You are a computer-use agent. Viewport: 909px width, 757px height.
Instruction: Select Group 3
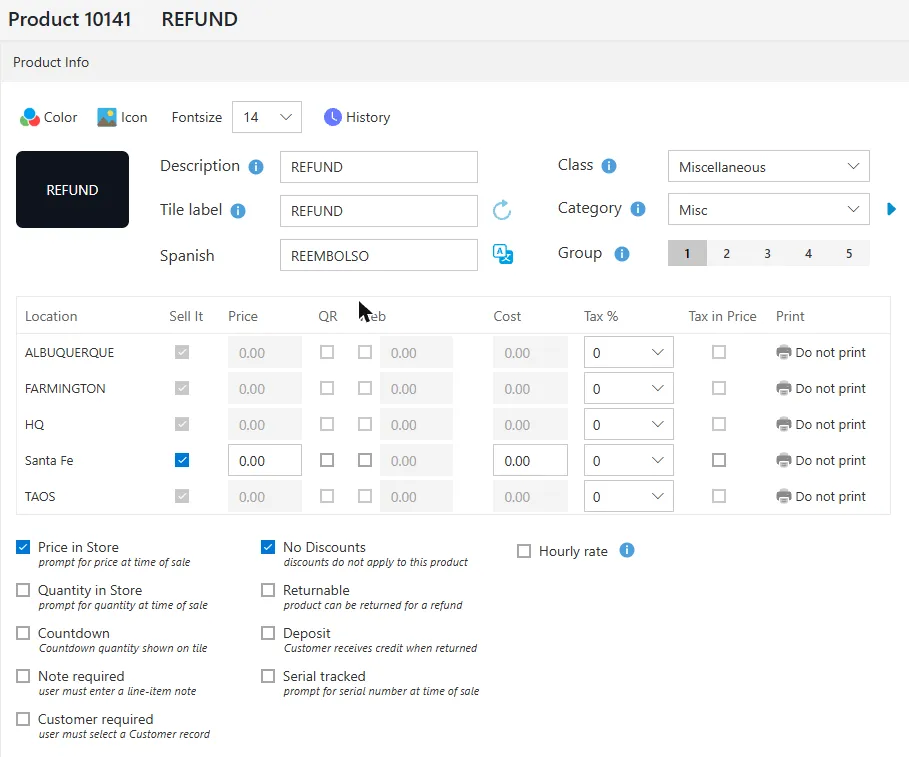click(x=767, y=253)
